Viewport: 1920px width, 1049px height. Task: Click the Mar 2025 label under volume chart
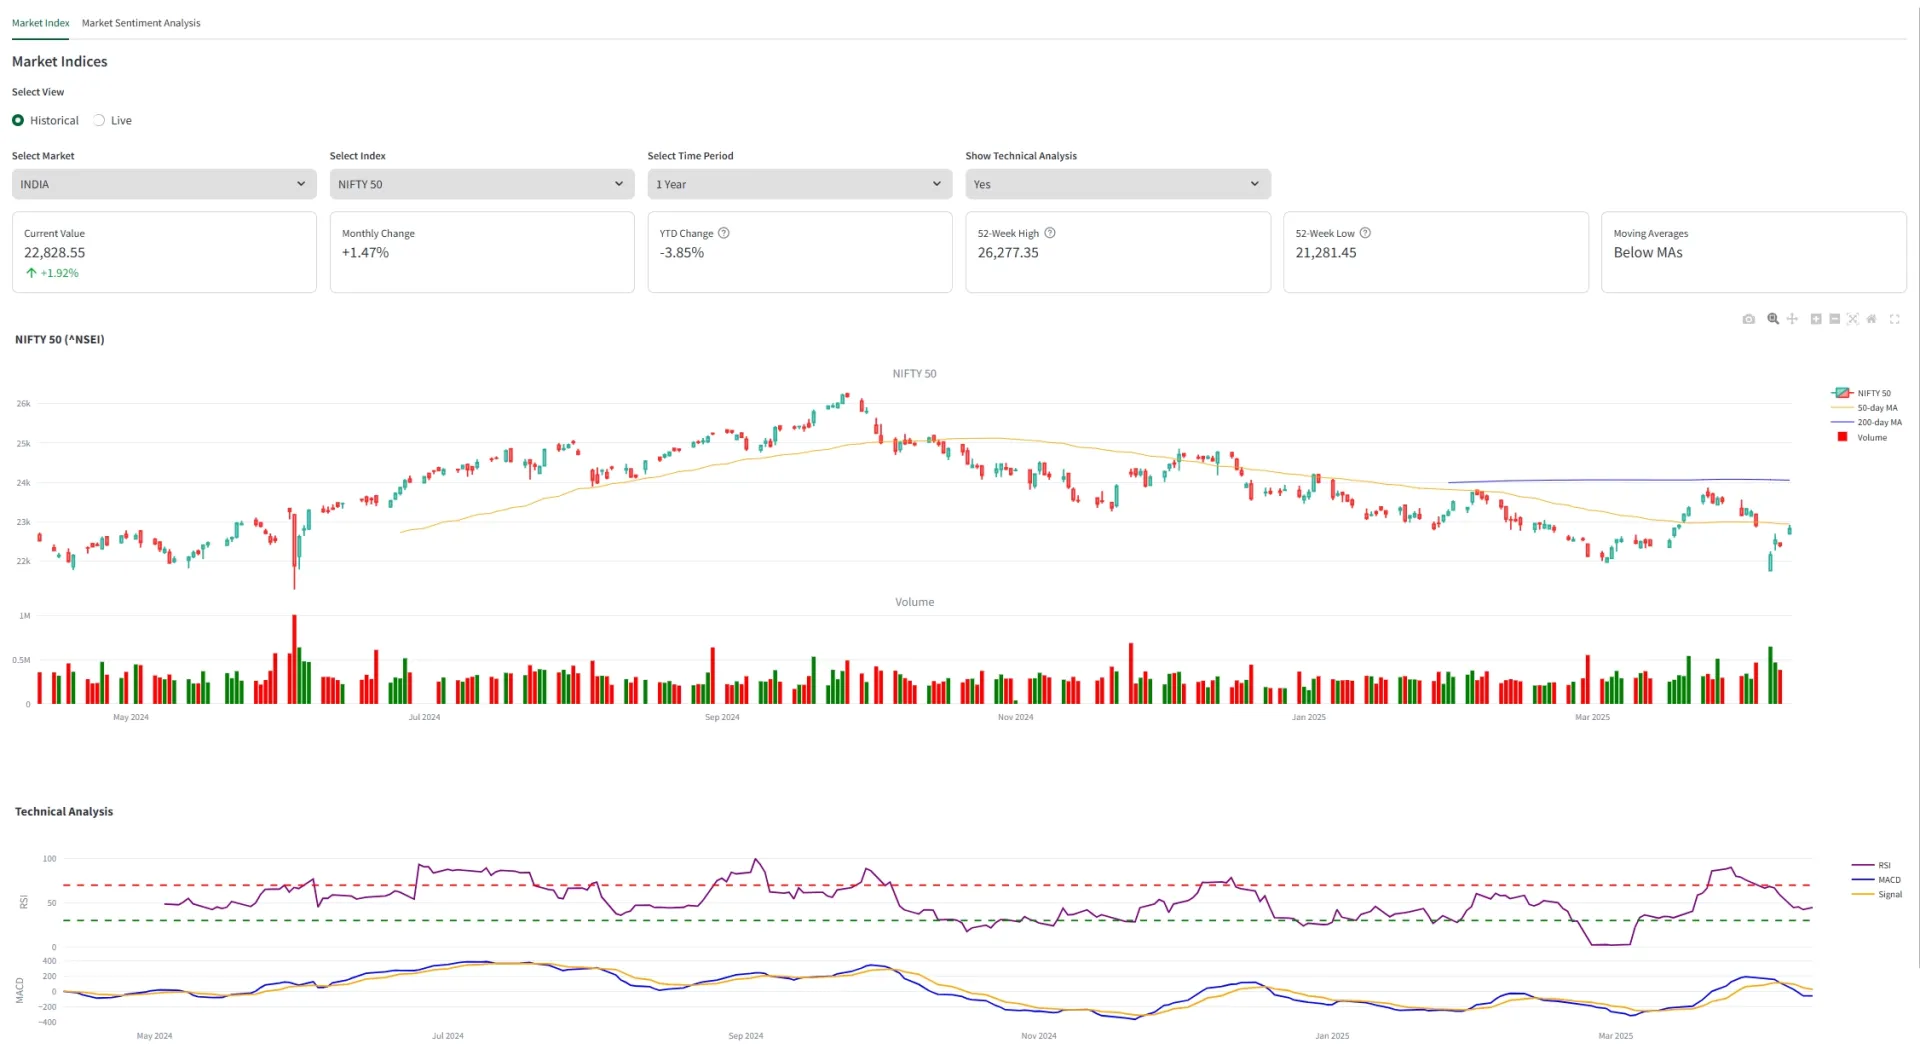tap(1592, 717)
